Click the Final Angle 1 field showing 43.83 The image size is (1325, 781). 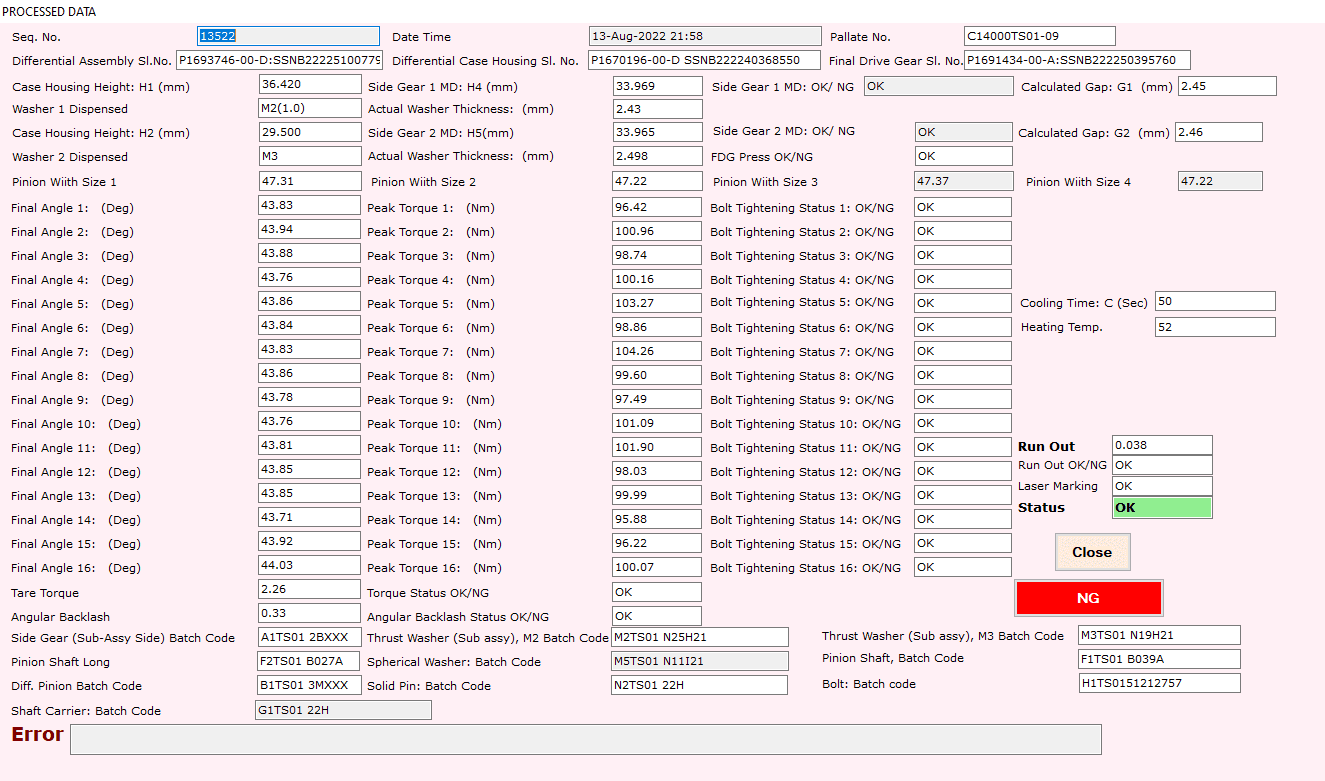click(309, 205)
